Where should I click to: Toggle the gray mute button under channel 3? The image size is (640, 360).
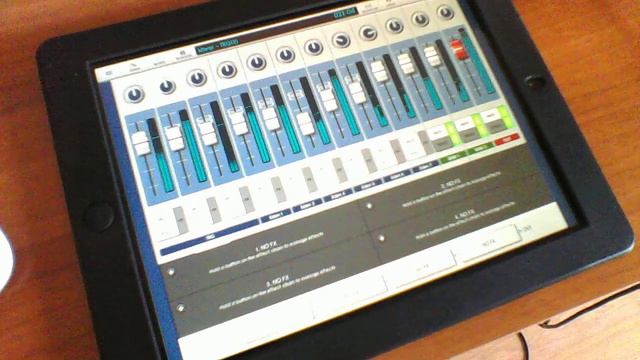(246, 199)
